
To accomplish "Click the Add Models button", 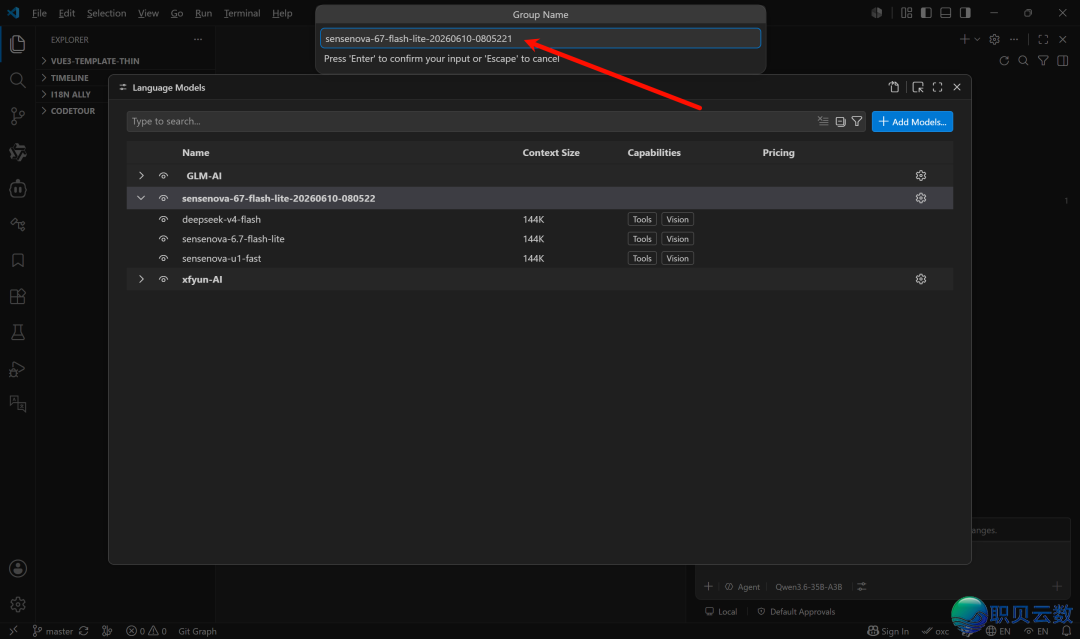I will tap(912, 121).
